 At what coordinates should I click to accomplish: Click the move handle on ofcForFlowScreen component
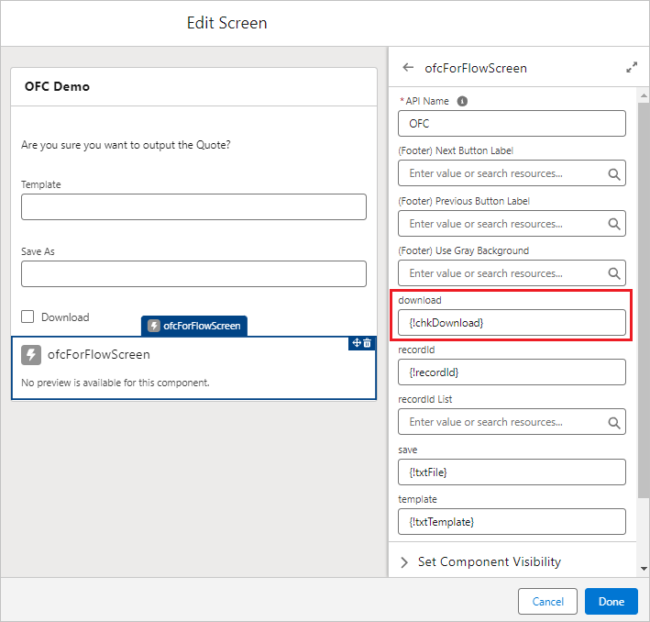(357, 343)
